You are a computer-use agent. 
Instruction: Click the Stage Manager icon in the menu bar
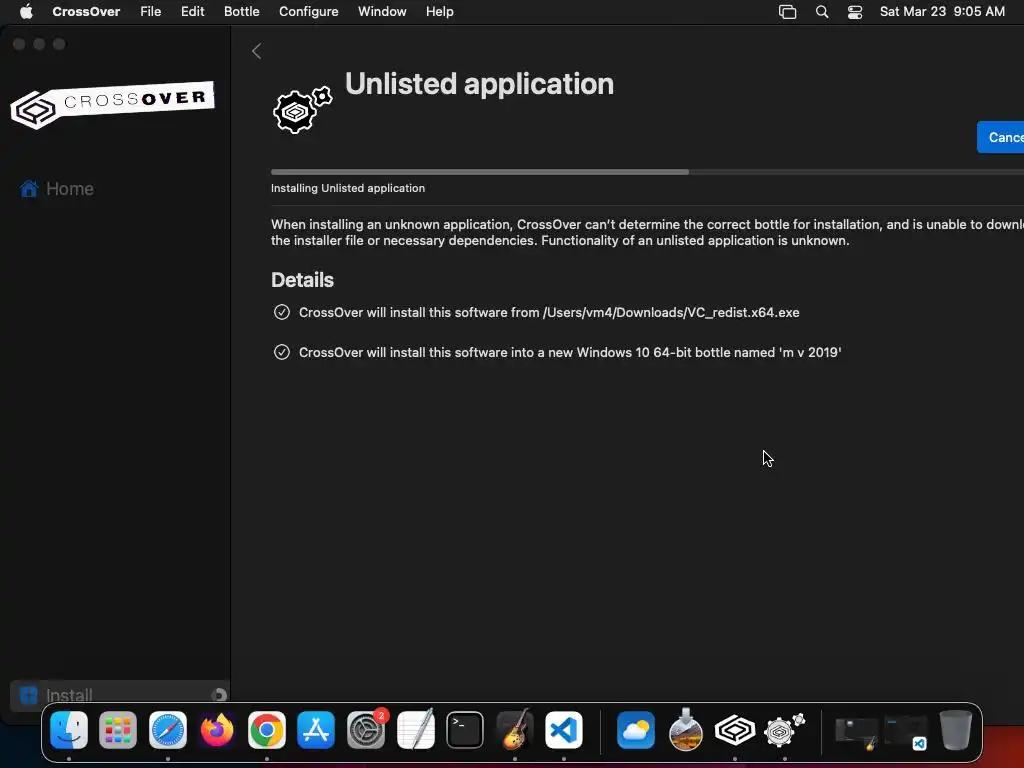788,12
